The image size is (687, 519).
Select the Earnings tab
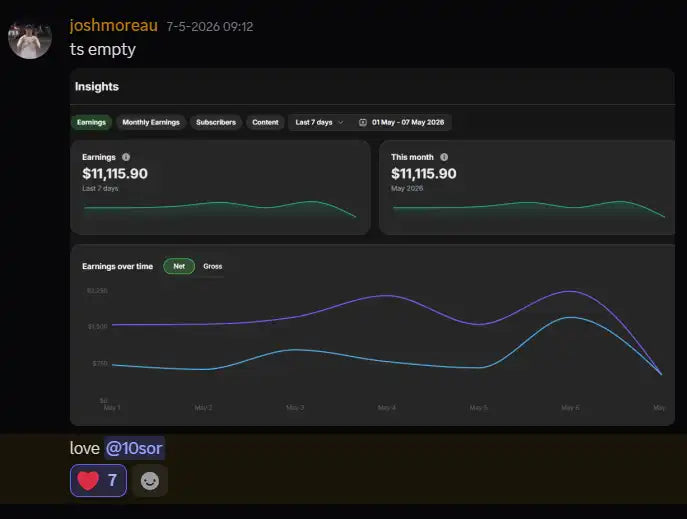click(91, 122)
